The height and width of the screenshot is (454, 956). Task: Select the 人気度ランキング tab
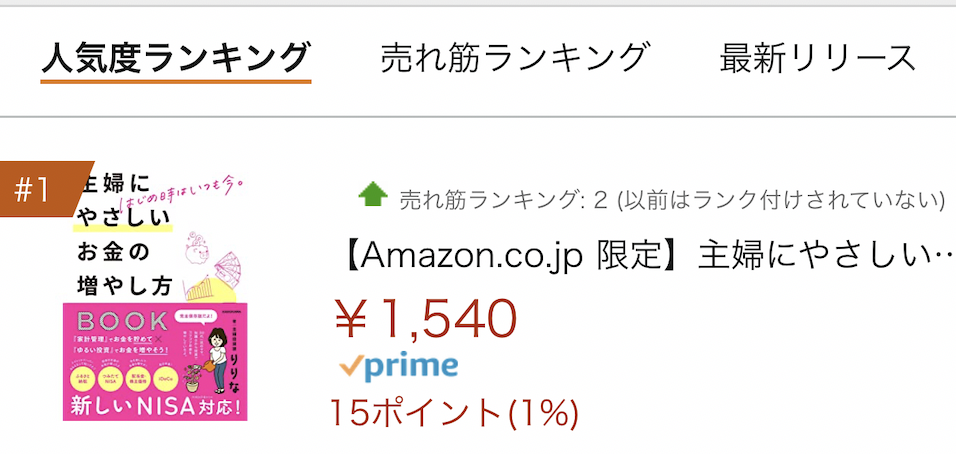176,59
